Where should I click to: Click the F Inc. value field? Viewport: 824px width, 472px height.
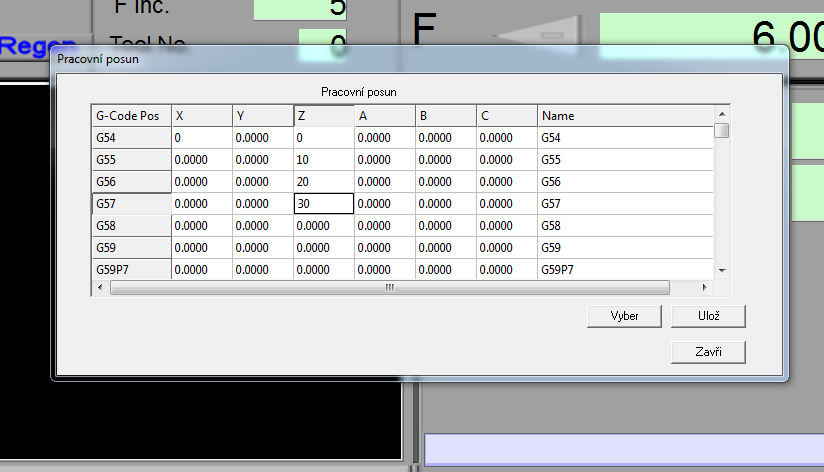pos(300,9)
